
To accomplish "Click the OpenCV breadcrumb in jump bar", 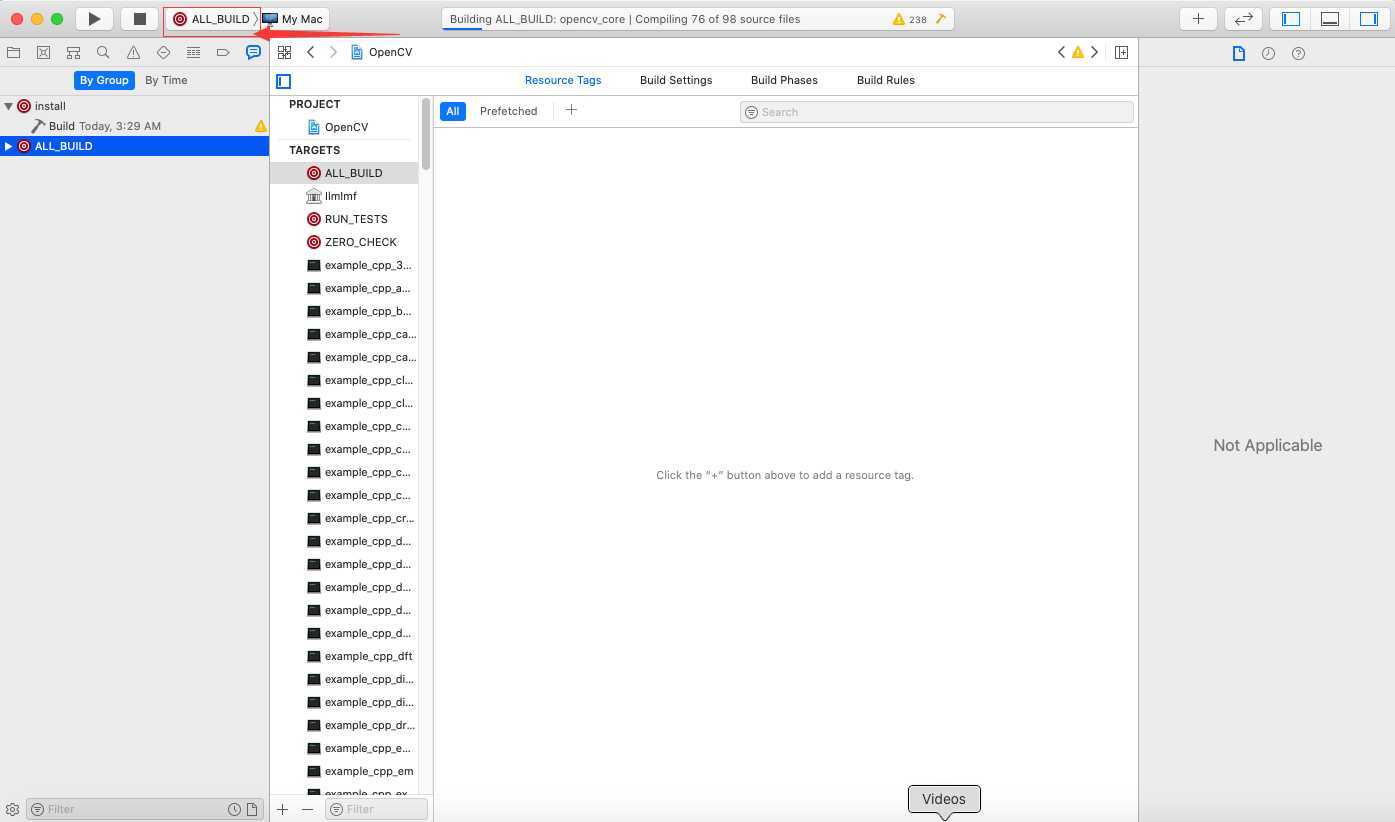I will (381, 52).
